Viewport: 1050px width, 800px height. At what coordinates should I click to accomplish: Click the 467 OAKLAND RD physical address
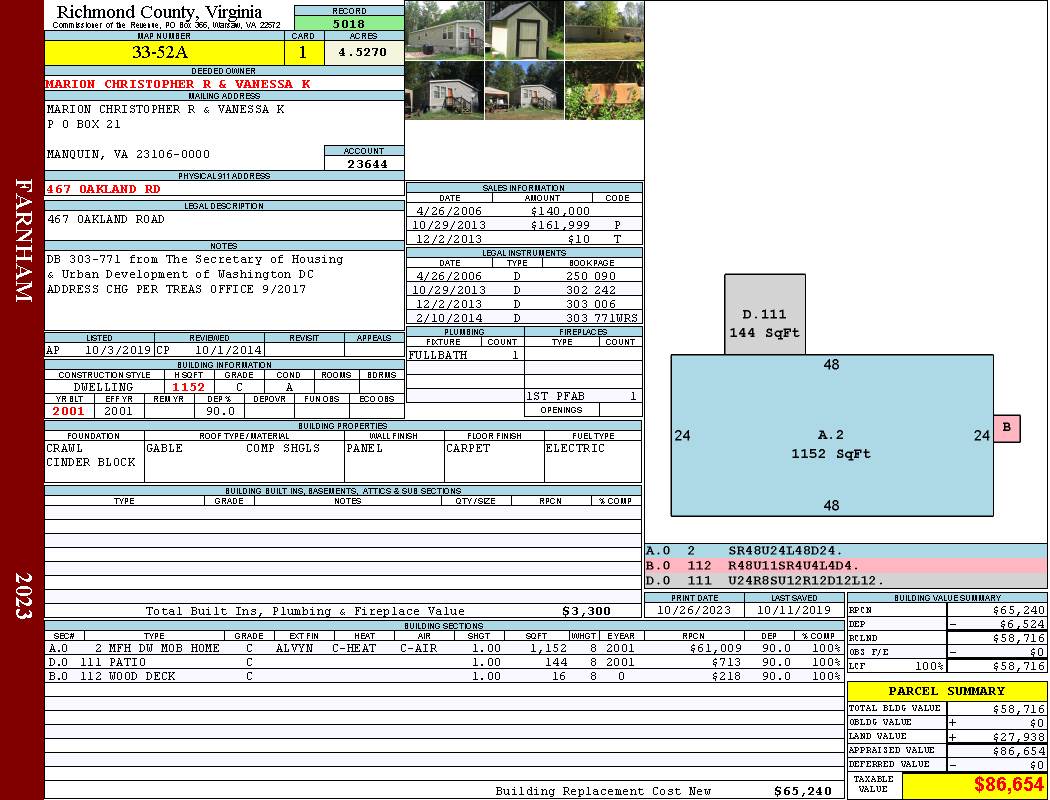(103, 189)
